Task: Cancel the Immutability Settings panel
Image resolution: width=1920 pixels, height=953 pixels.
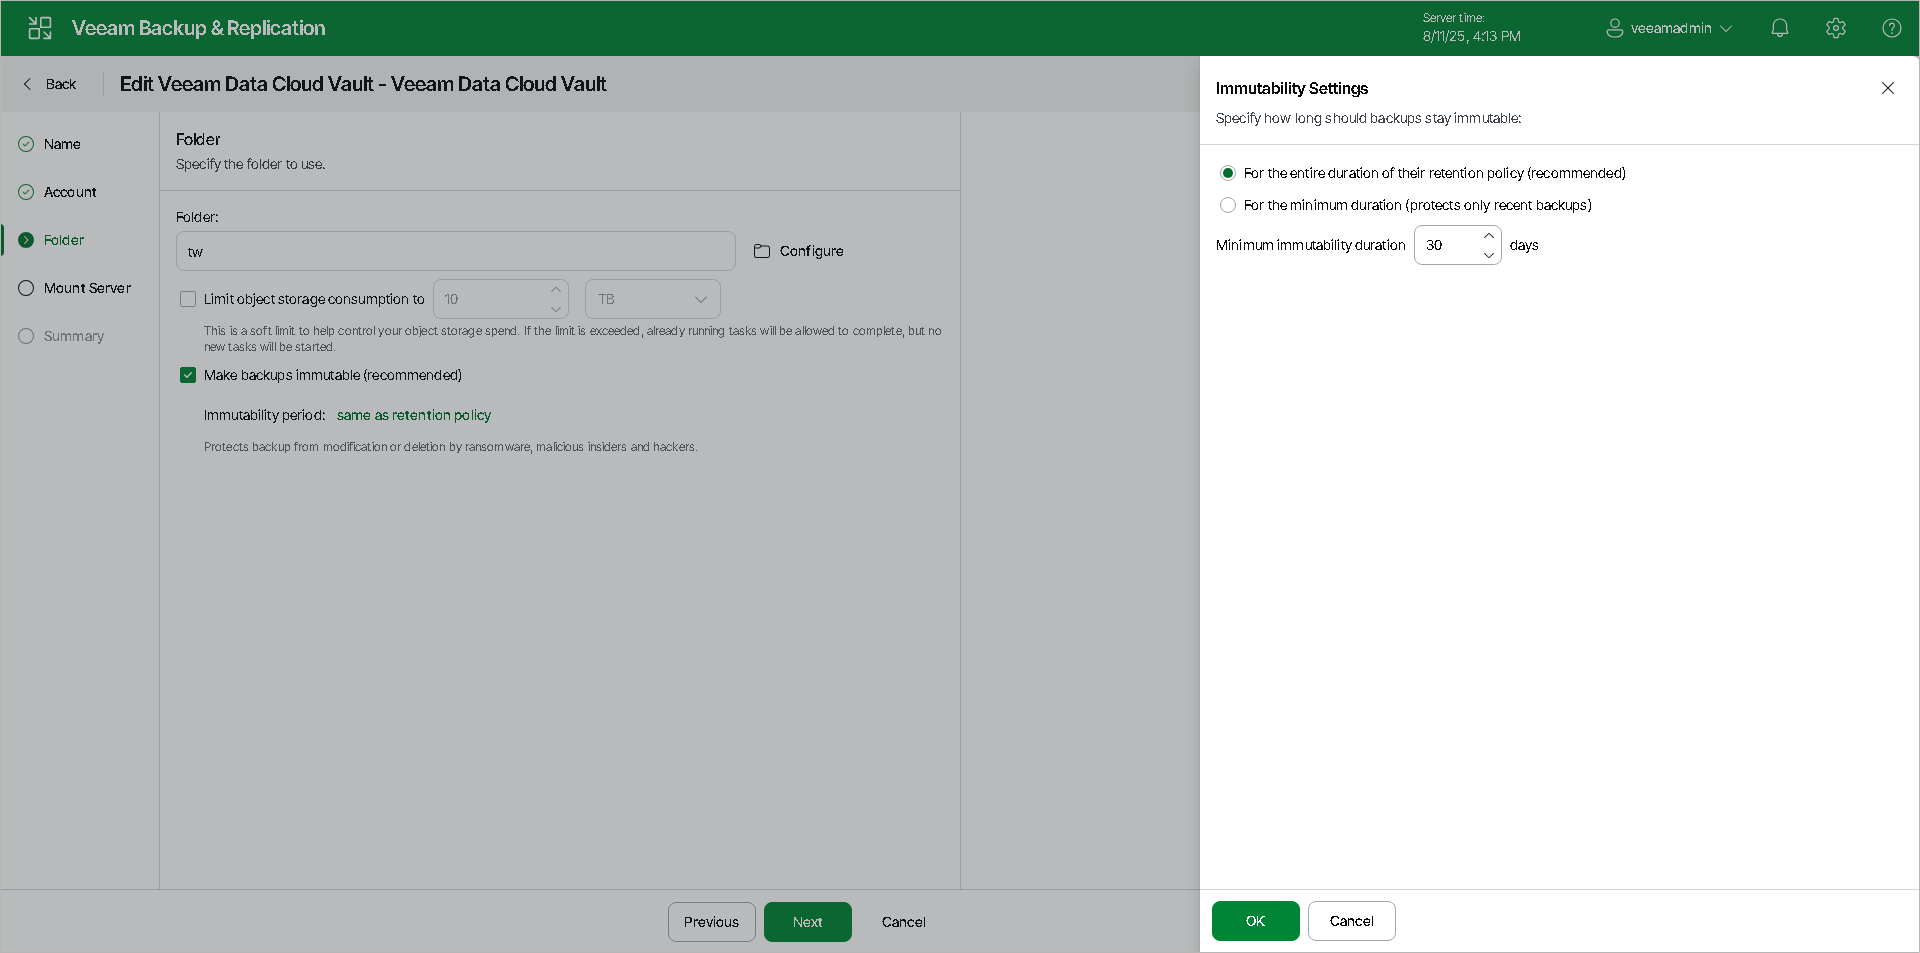Action: [1352, 921]
